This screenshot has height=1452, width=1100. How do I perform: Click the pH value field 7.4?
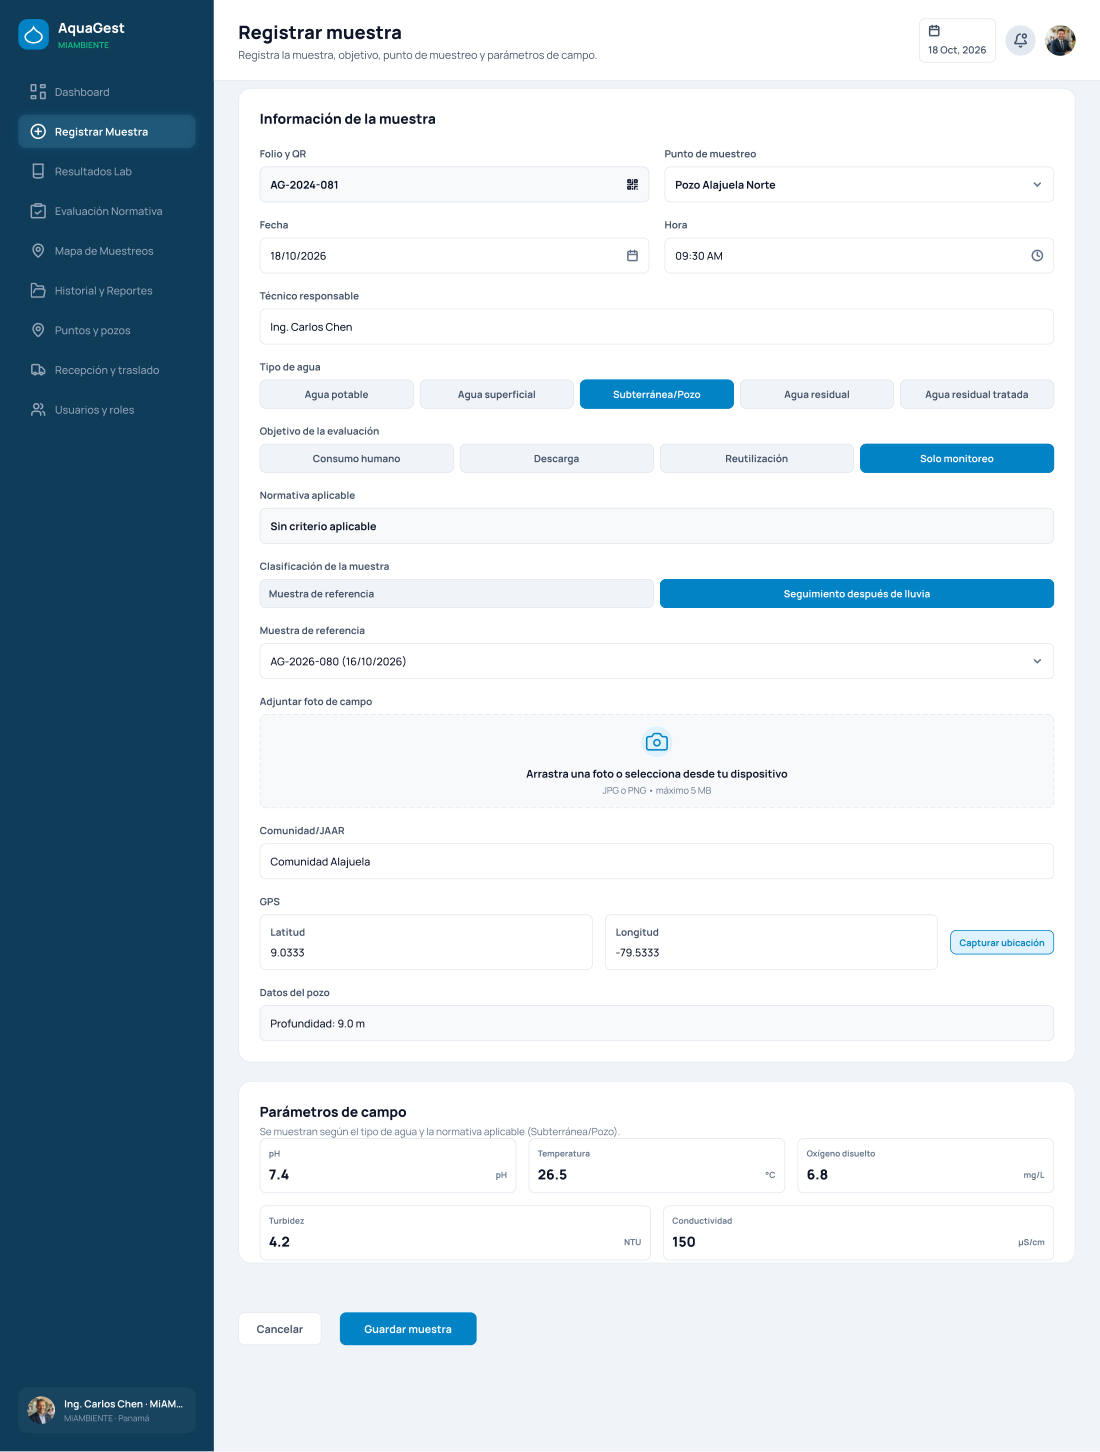click(388, 1166)
